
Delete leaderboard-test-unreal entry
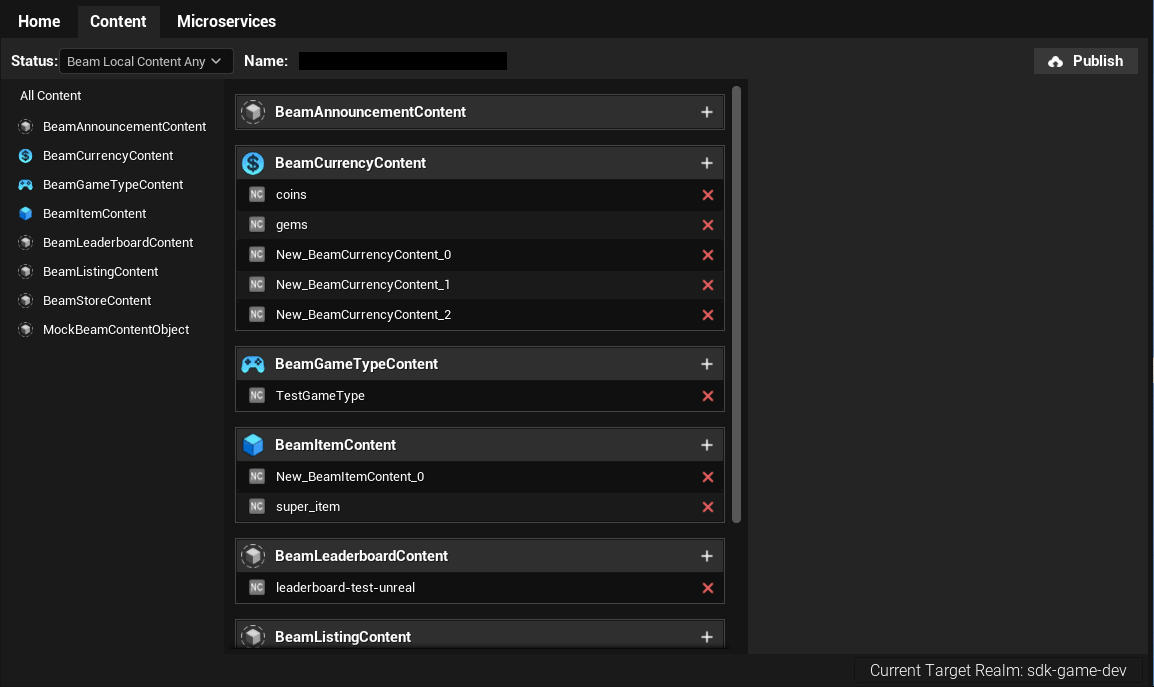[708, 588]
